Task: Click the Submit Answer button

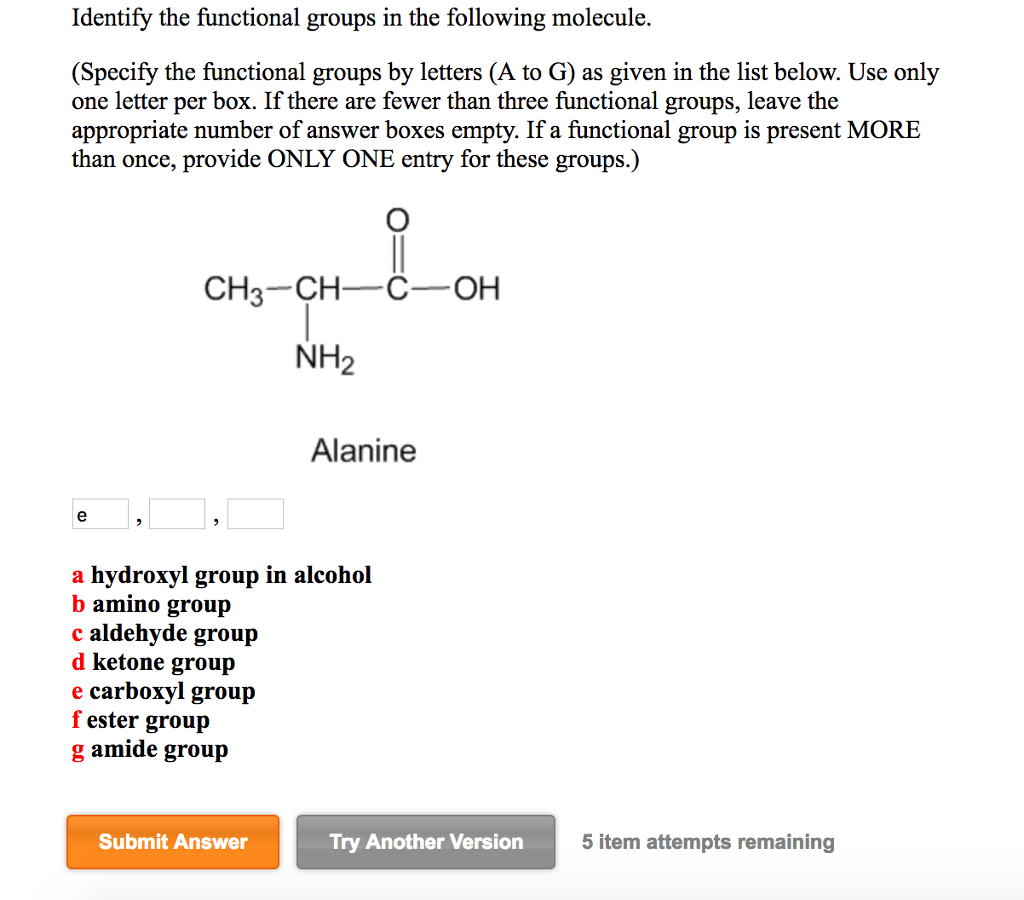Action: pyautogui.click(x=172, y=842)
